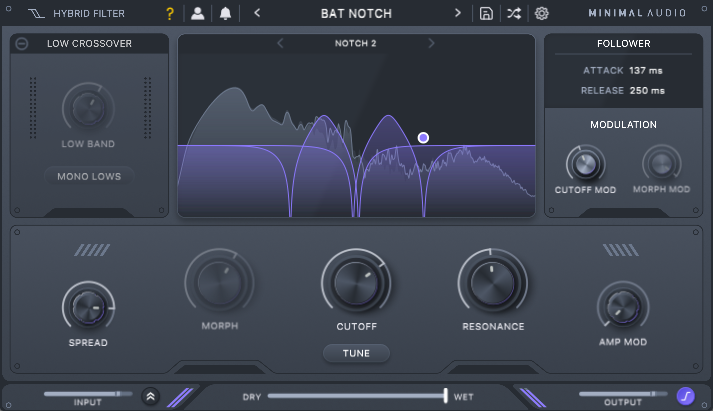This screenshot has height=411, width=713.
Task: Toggle the Low Crossover power button
Action: pyautogui.click(x=22, y=43)
